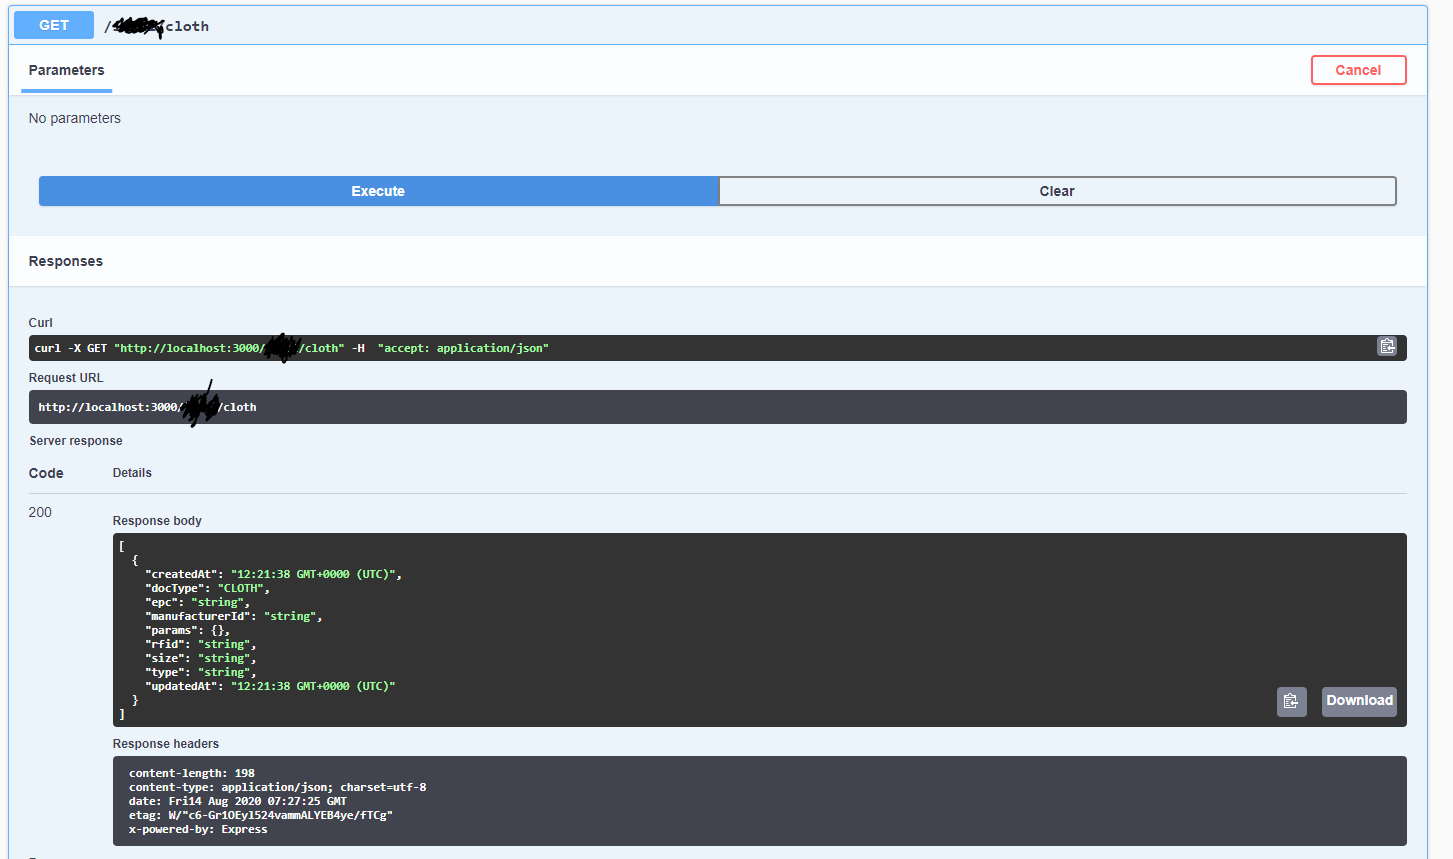Select the Parameters tab
1453x859 pixels.
coord(66,70)
